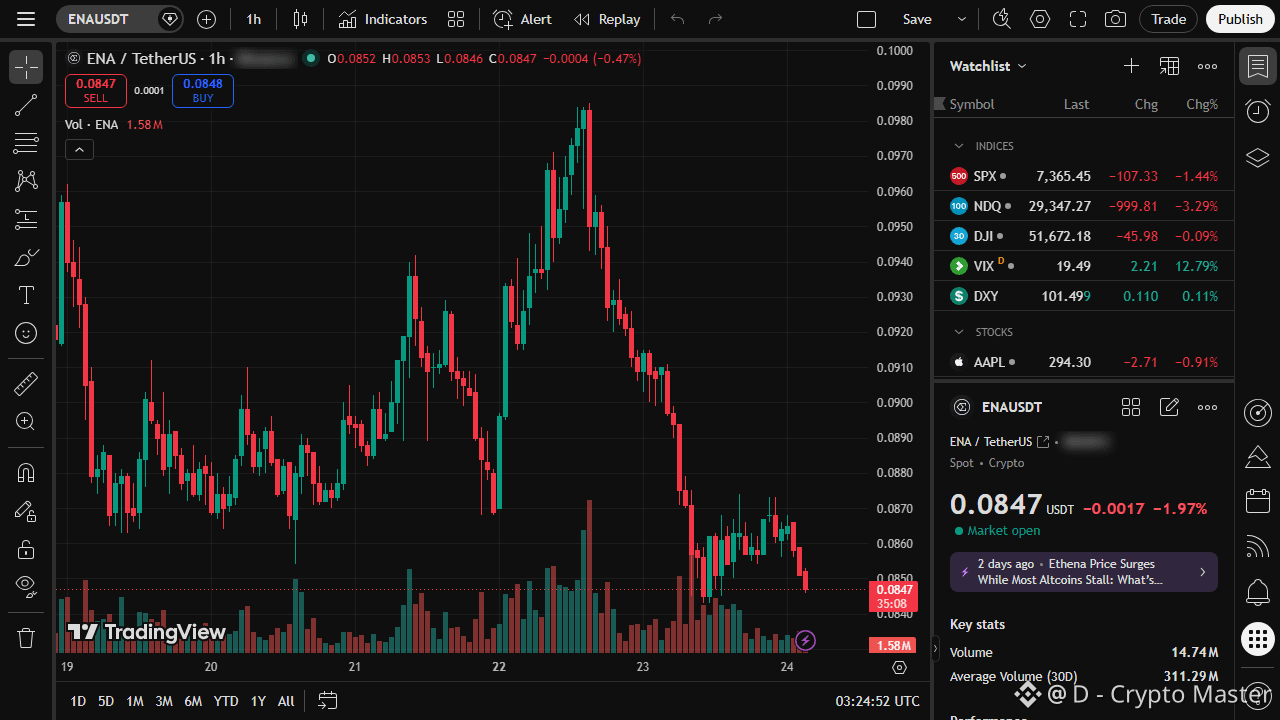Select the All time range
The image size is (1280, 720).
point(286,701)
